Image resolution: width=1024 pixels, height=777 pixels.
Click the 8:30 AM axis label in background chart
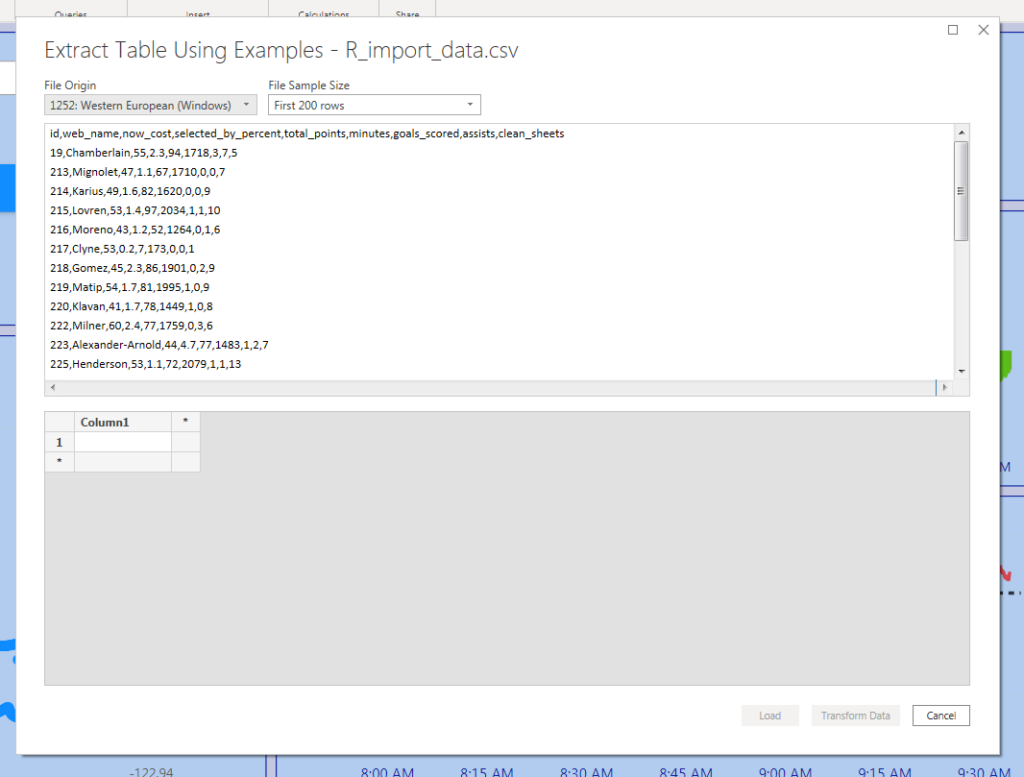coord(586,771)
